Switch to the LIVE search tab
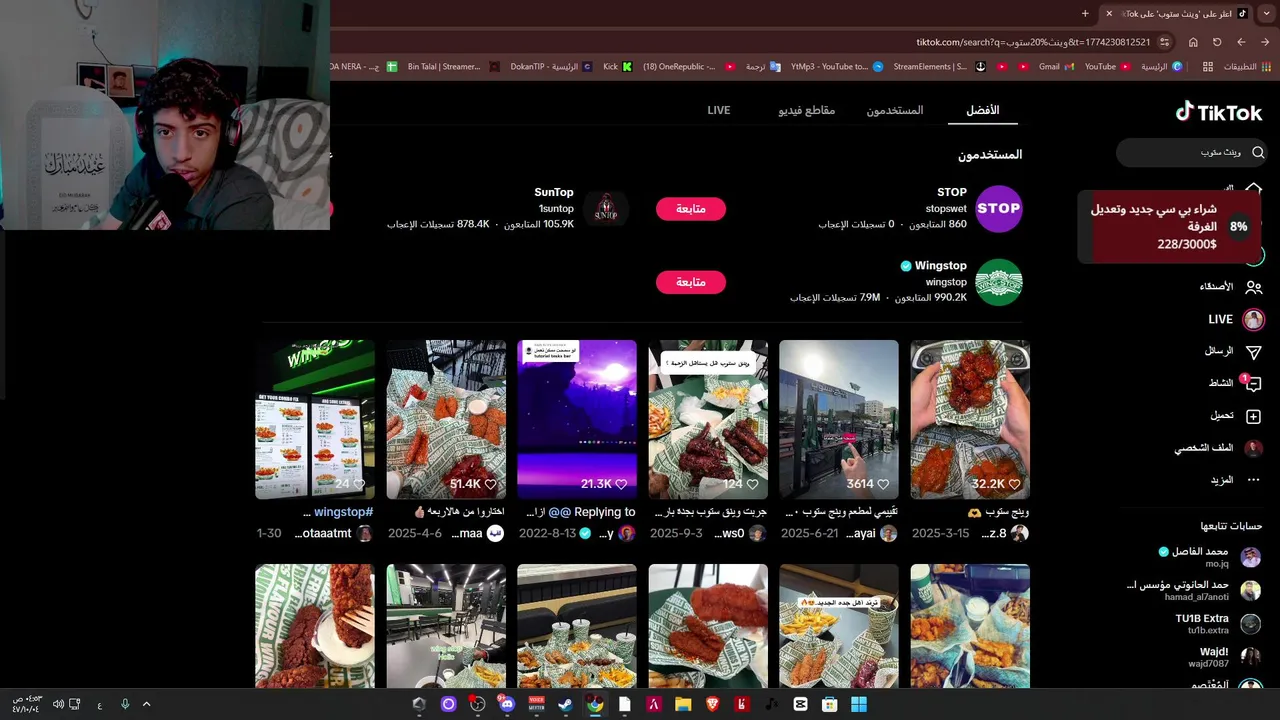This screenshot has width=1280, height=720. pos(719,110)
